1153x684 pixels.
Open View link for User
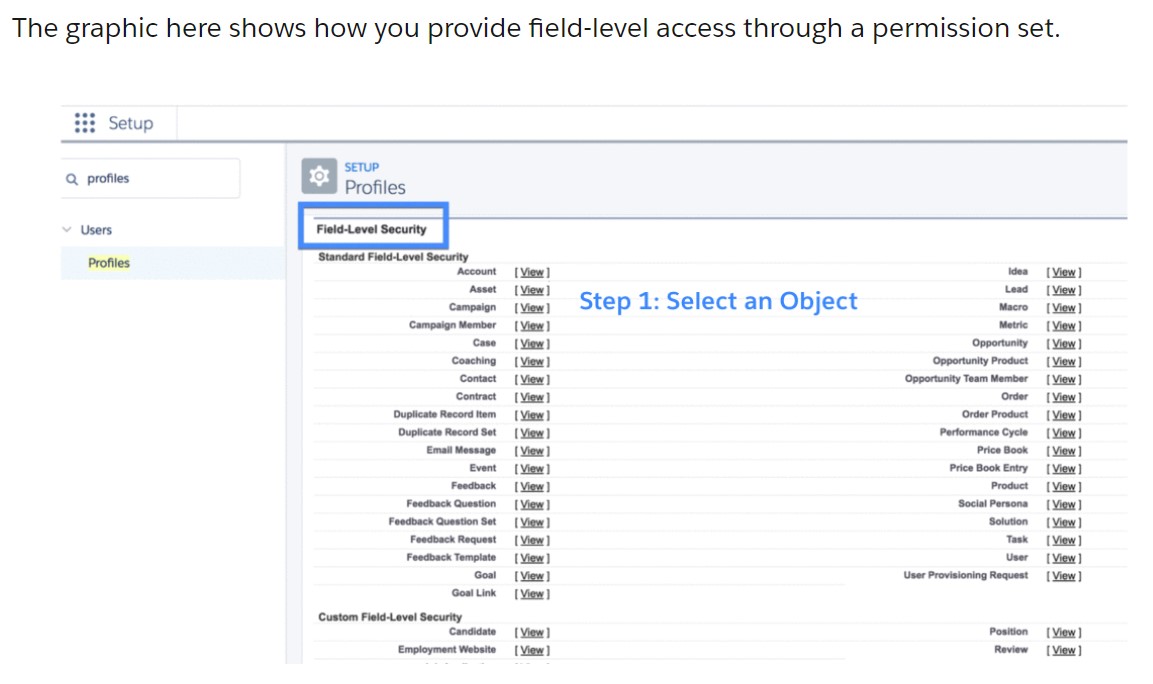(1064, 558)
